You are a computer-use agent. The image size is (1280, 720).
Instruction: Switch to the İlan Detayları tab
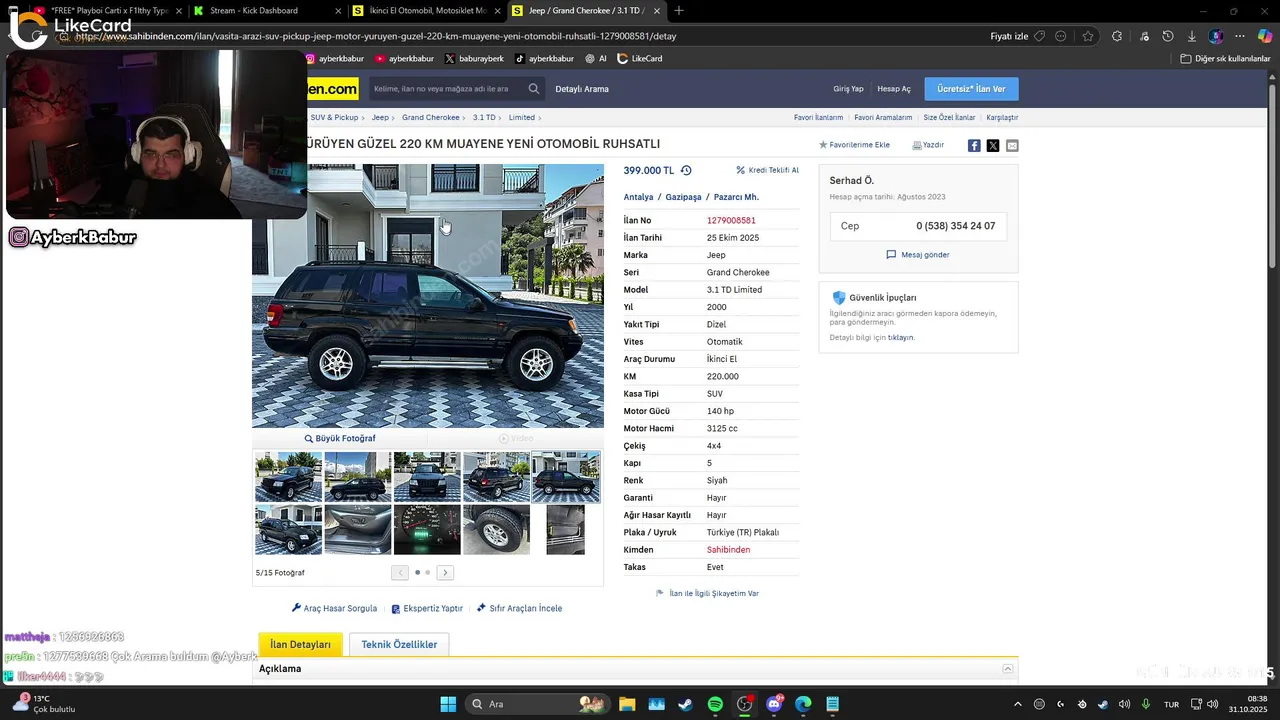point(300,644)
